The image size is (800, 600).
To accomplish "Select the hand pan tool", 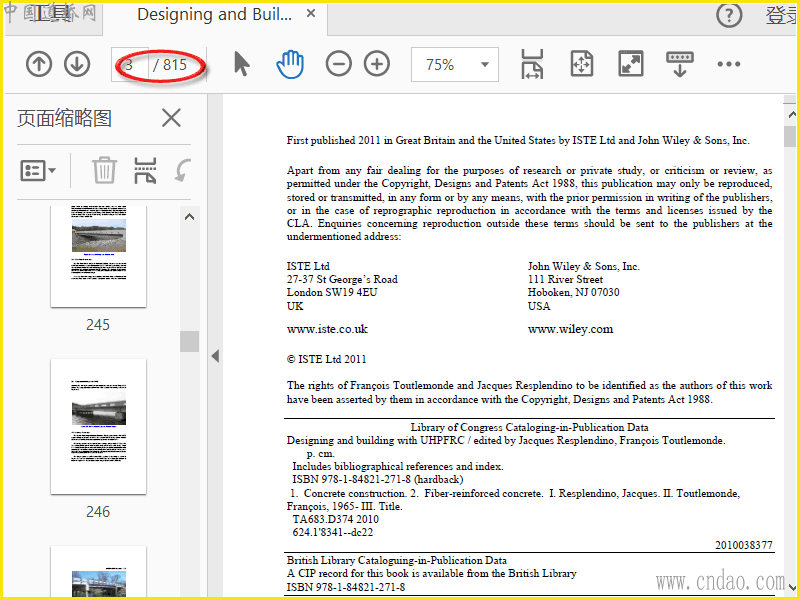I will (x=289, y=65).
